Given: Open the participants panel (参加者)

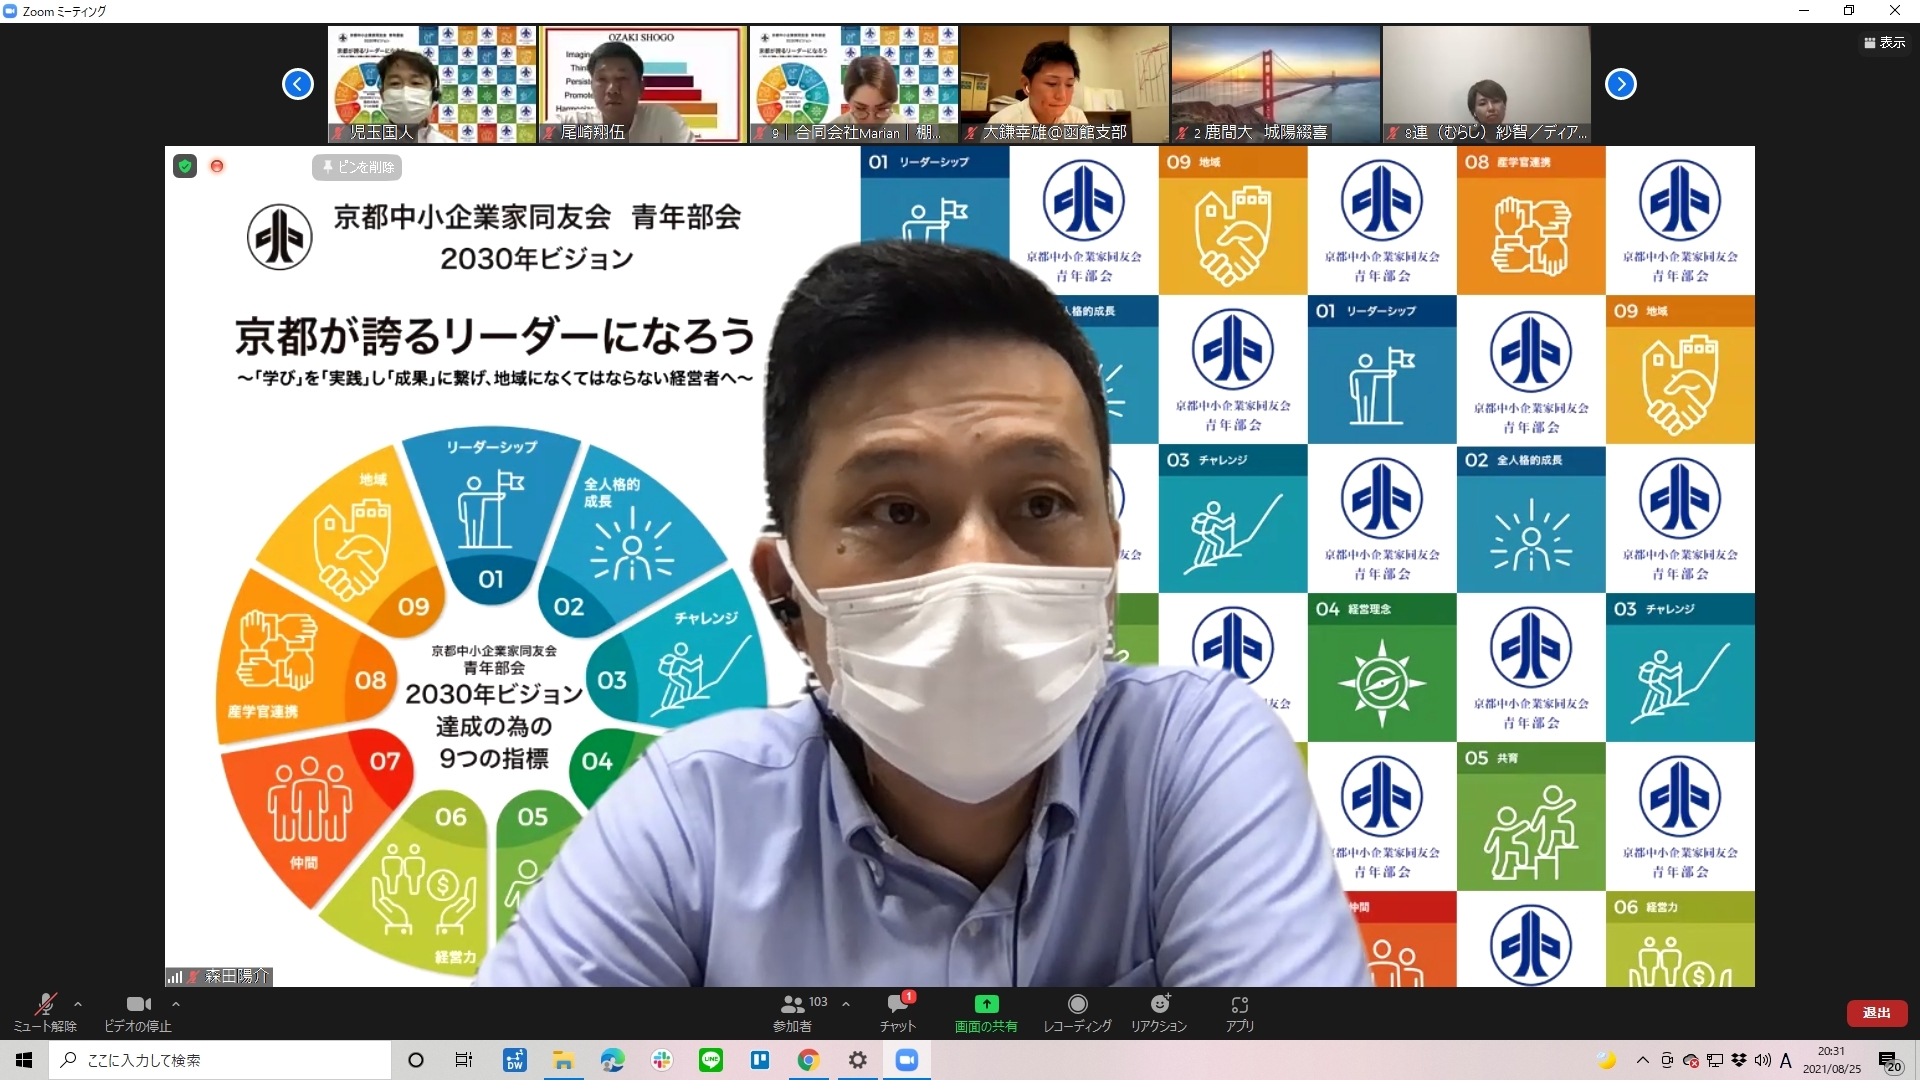Looking at the screenshot, I should click(x=792, y=1012).
